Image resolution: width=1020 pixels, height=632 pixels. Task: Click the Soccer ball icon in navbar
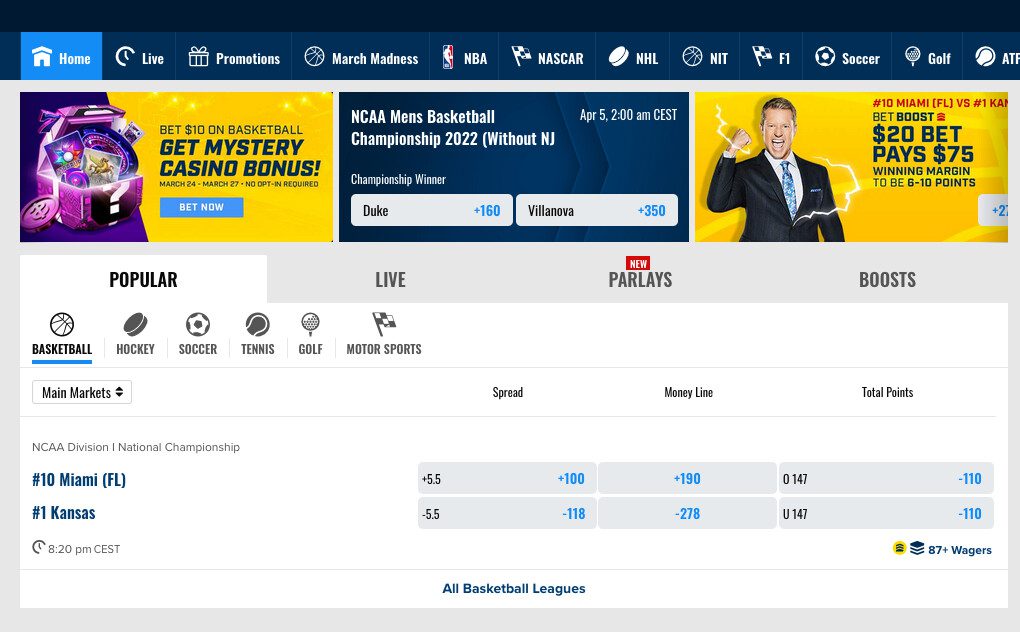pos(825,57)
